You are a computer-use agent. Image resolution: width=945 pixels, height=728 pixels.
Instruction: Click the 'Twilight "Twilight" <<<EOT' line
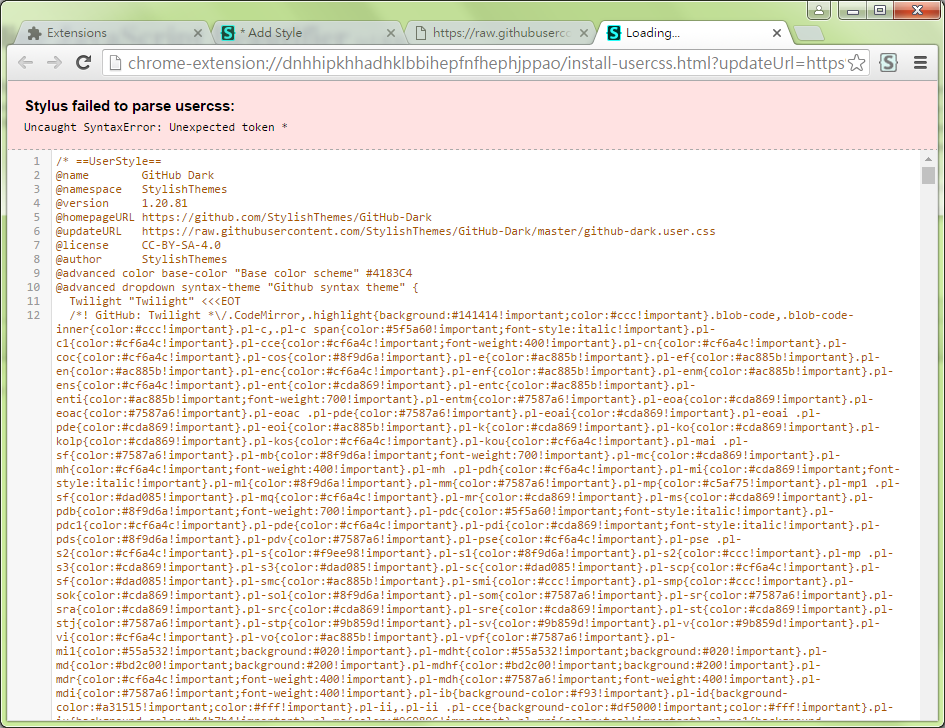(155, 301)
